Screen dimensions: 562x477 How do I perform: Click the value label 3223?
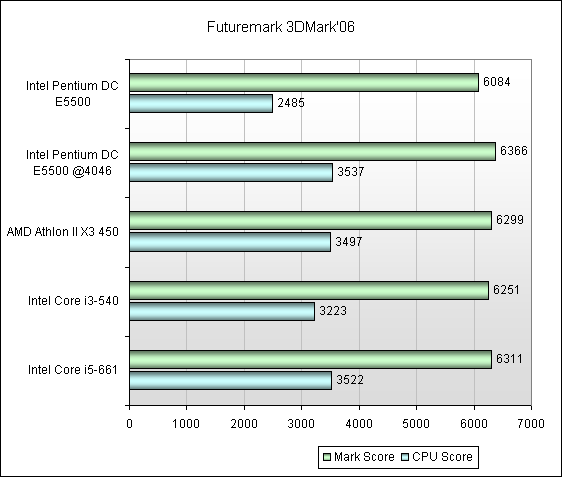tap(333, 310)
